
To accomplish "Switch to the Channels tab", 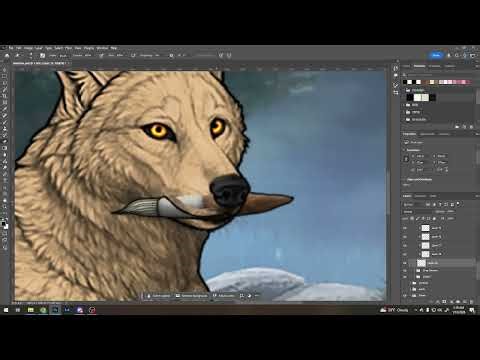I will (421, 196).
